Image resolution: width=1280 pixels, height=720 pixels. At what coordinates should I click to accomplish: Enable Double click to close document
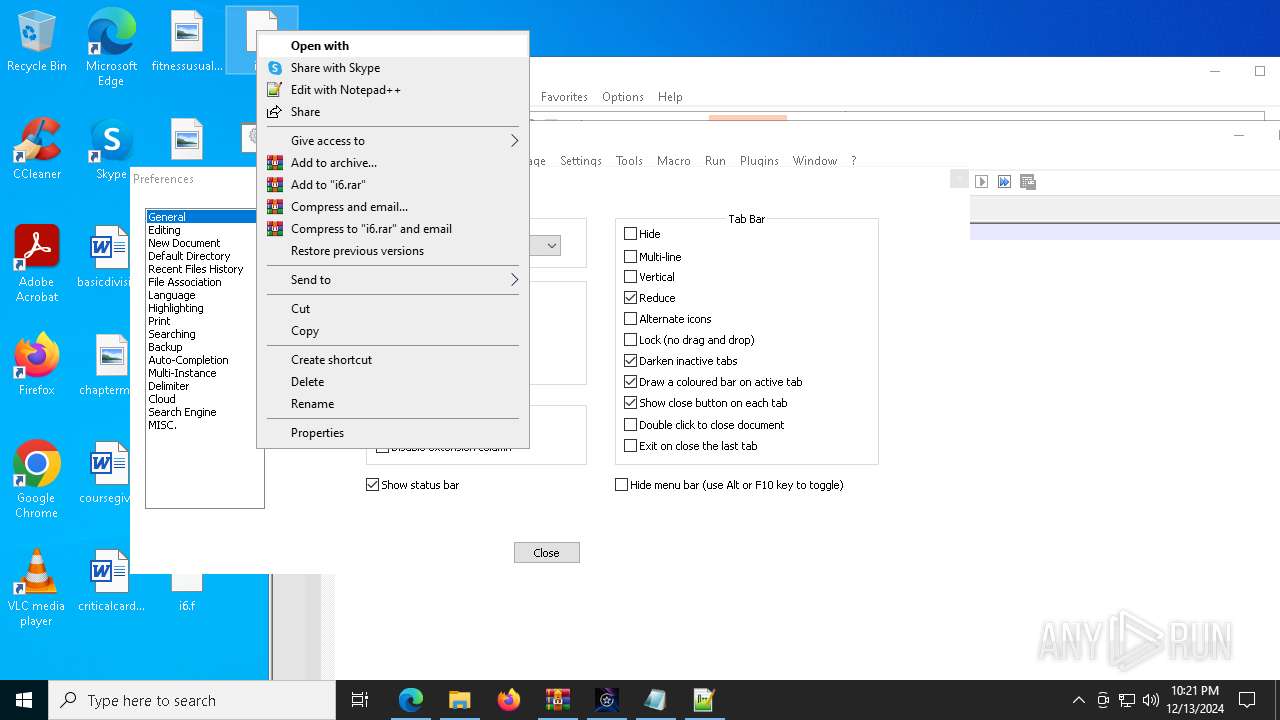point(631,425)
